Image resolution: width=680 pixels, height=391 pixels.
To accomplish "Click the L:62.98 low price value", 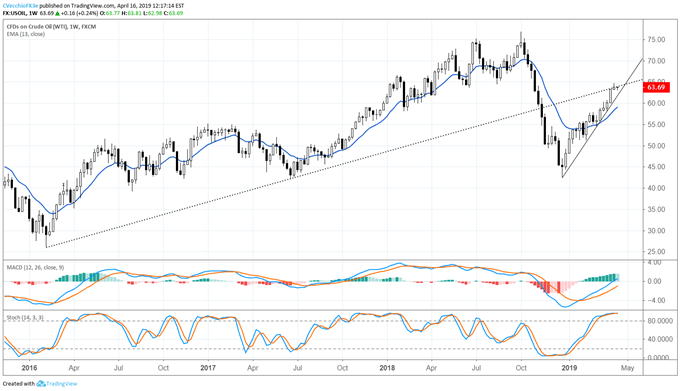I will [x=152, y=13].
